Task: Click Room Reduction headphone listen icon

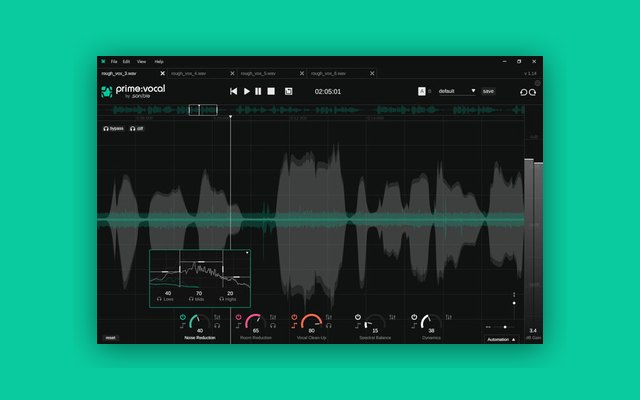Action: [x=273, y=326]
